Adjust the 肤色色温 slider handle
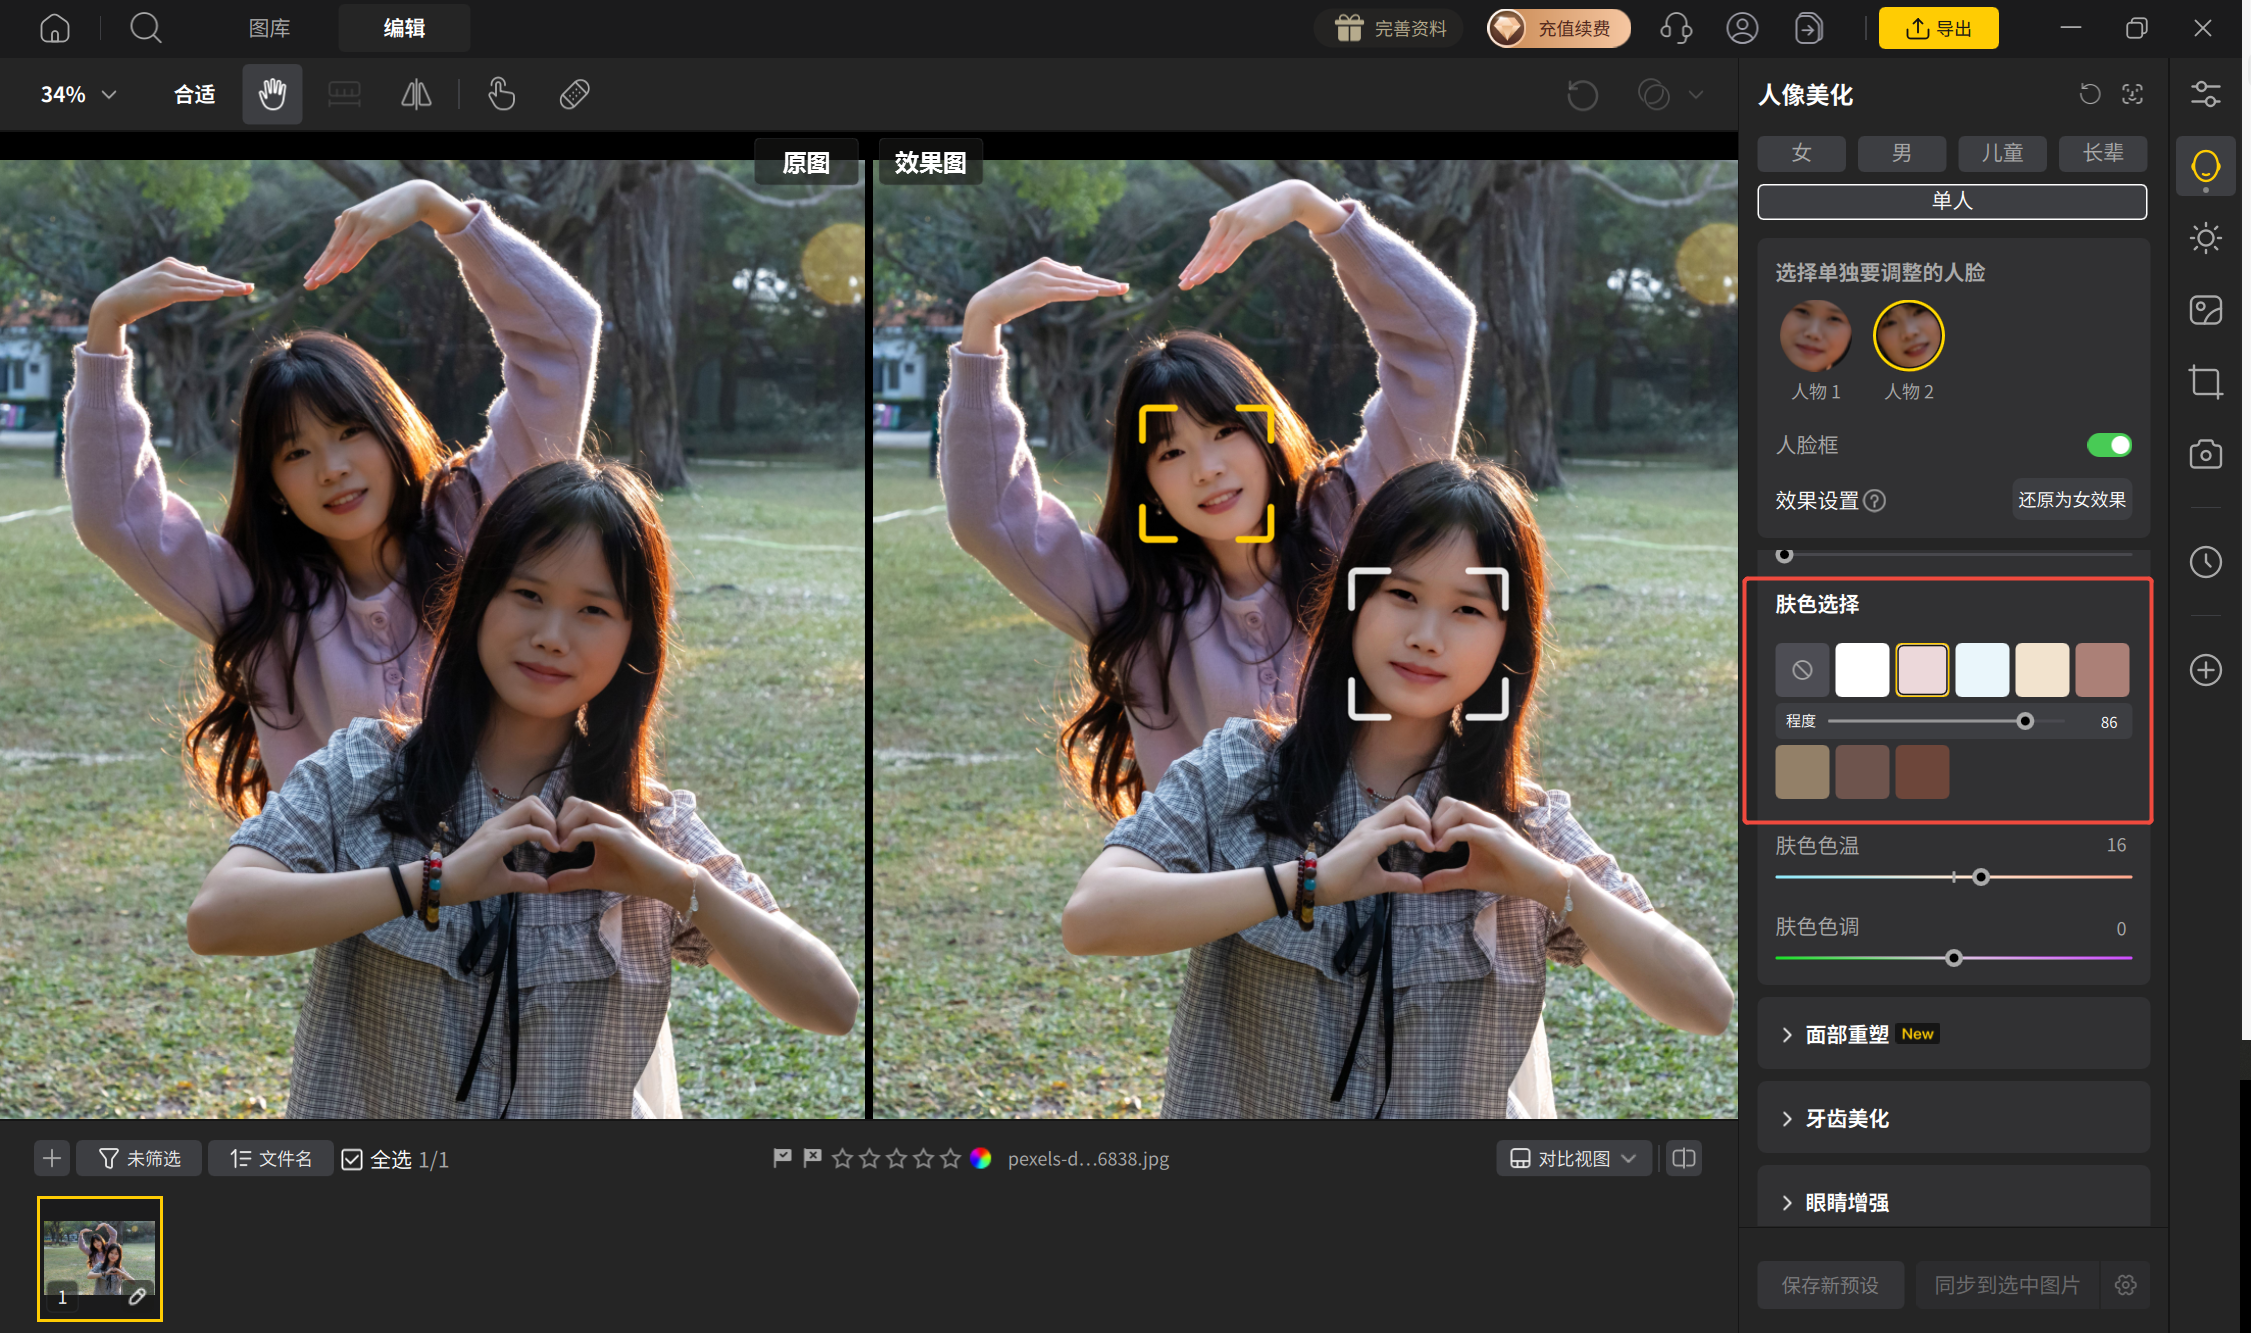The image size is (2251, 1333). coord(1980,877)
